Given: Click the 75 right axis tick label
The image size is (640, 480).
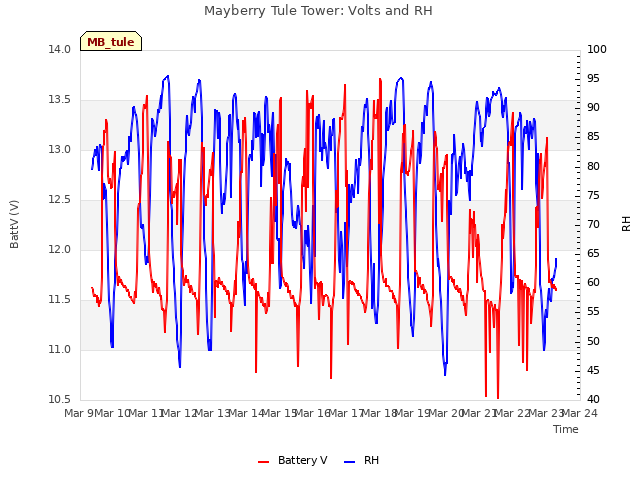Looking at the screenshot, I should (x=593, y=195).
